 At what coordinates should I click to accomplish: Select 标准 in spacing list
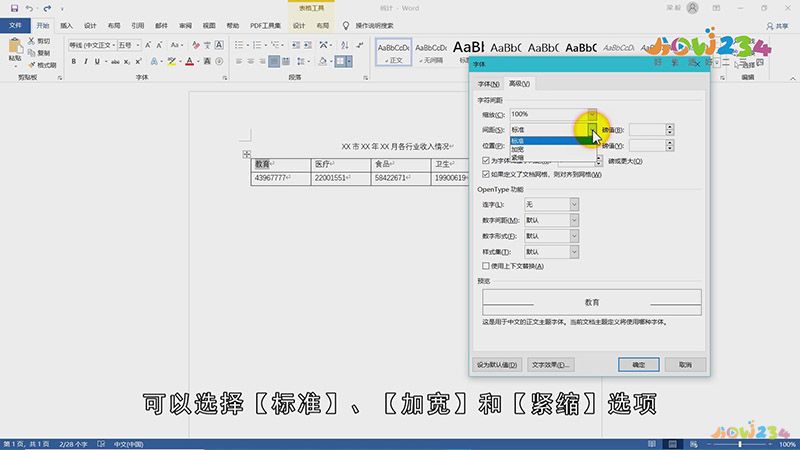pos(553,141)
